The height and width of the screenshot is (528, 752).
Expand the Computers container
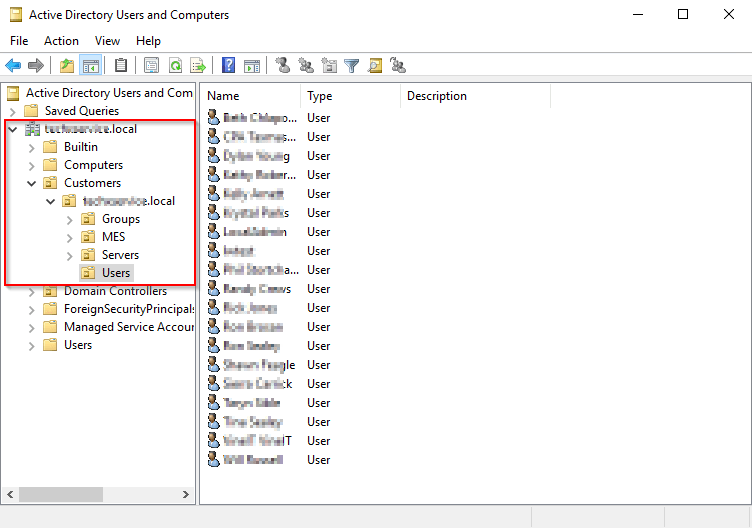pos(32,165)
